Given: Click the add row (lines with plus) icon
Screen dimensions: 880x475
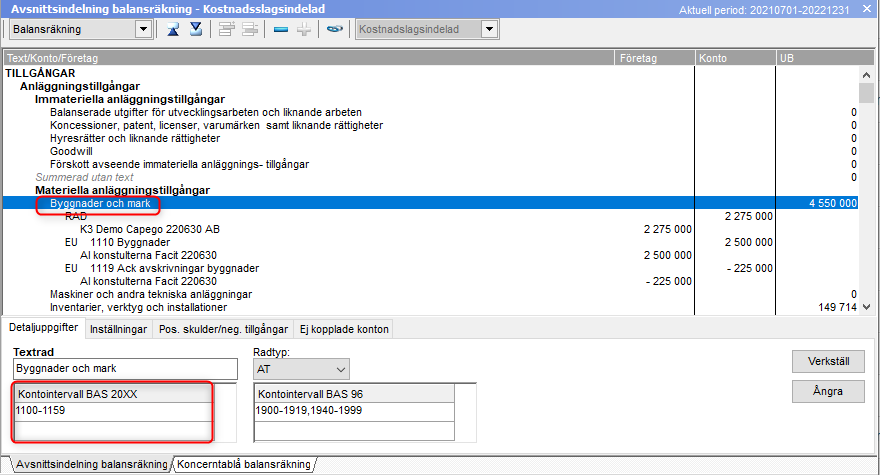Looking at the screenshot, I should click(227, 29).
